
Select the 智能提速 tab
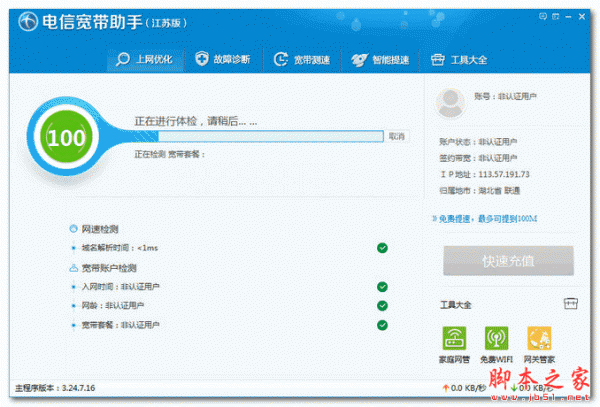(x=379, y=60)
